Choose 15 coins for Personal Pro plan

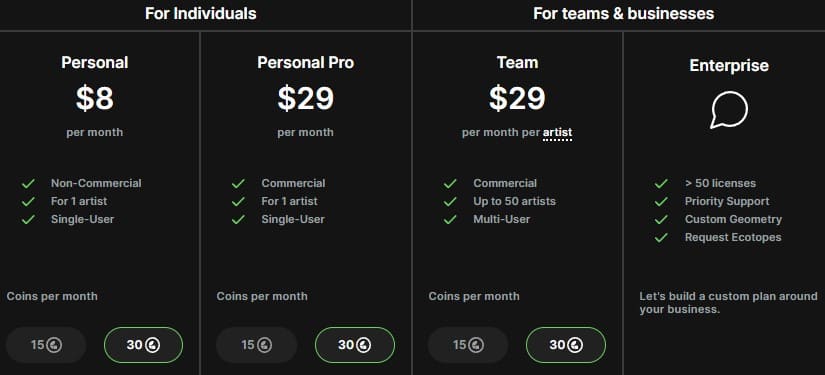pyautogui.click(x=257, y=345)
